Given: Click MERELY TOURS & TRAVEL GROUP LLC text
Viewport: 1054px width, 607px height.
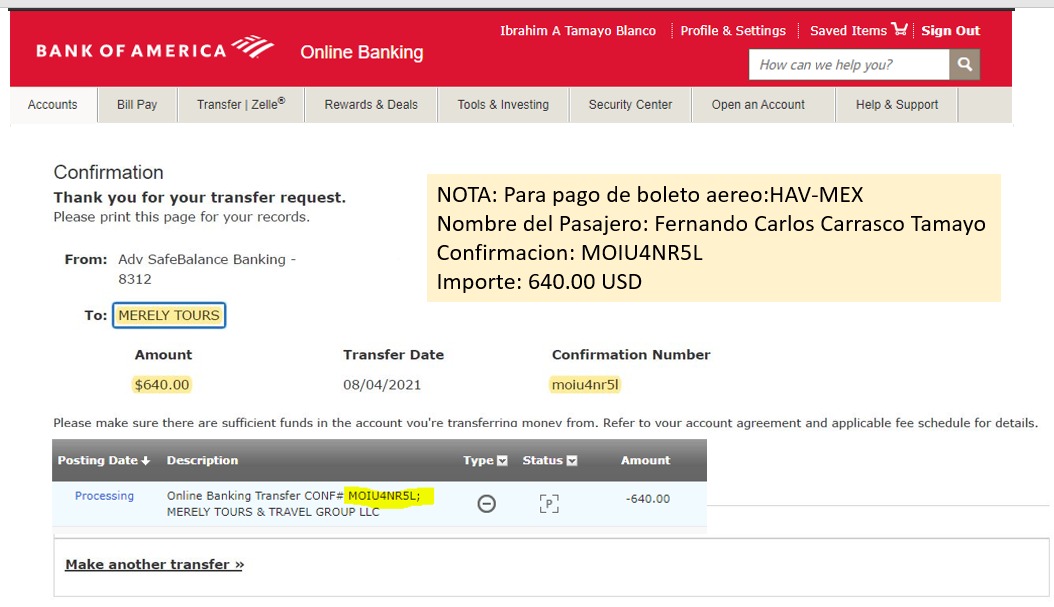Looking at the screenshot, I should [273, 512].
